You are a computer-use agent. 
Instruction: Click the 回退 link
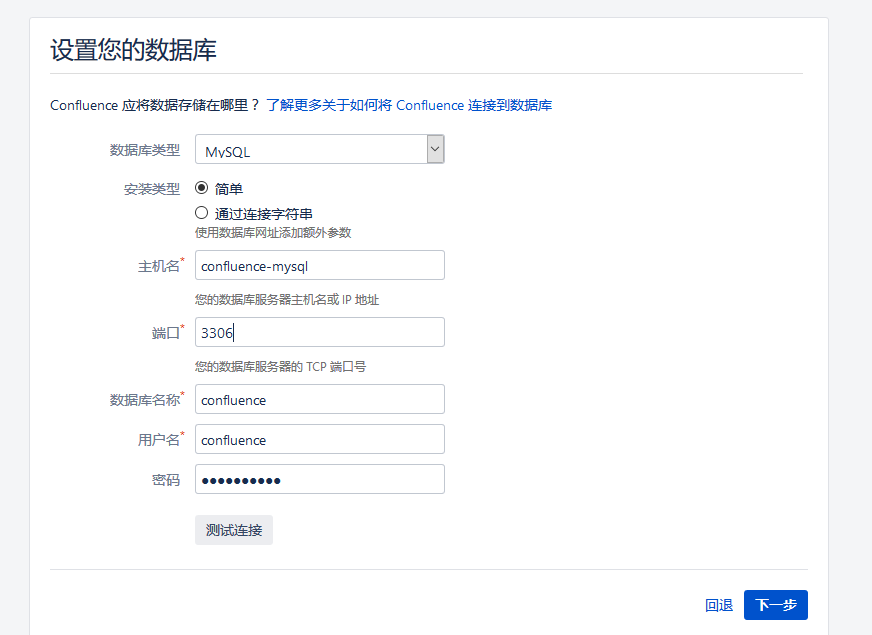tap(719, 605)
